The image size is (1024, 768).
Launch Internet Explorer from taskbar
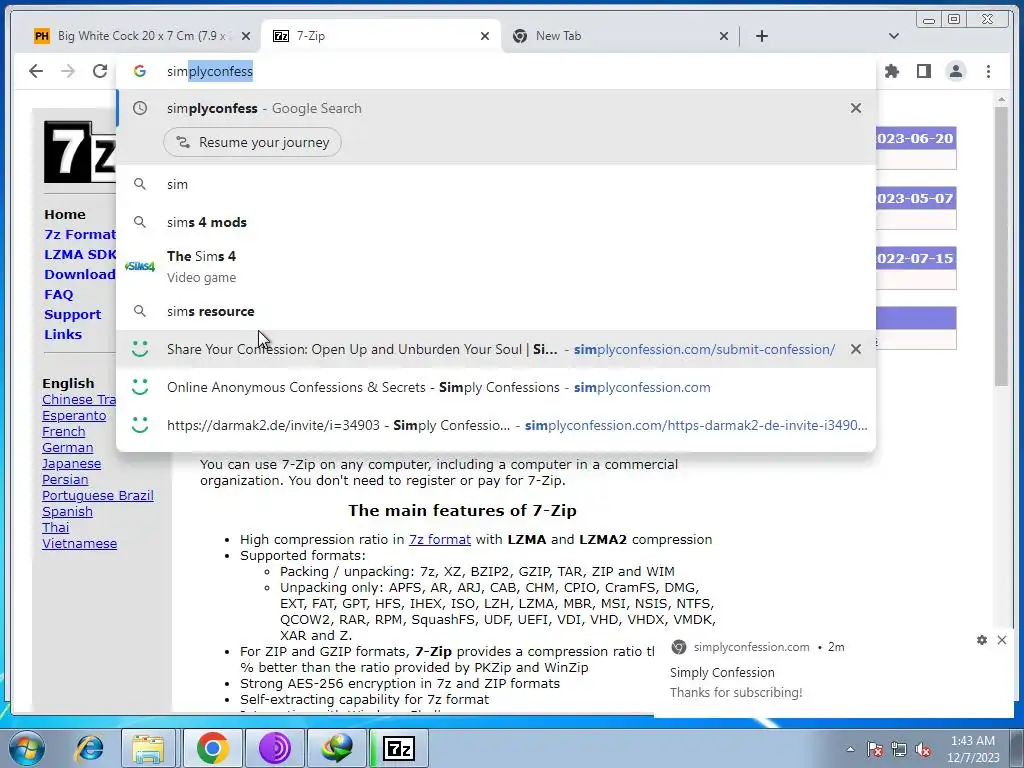(x=90, y=748)
